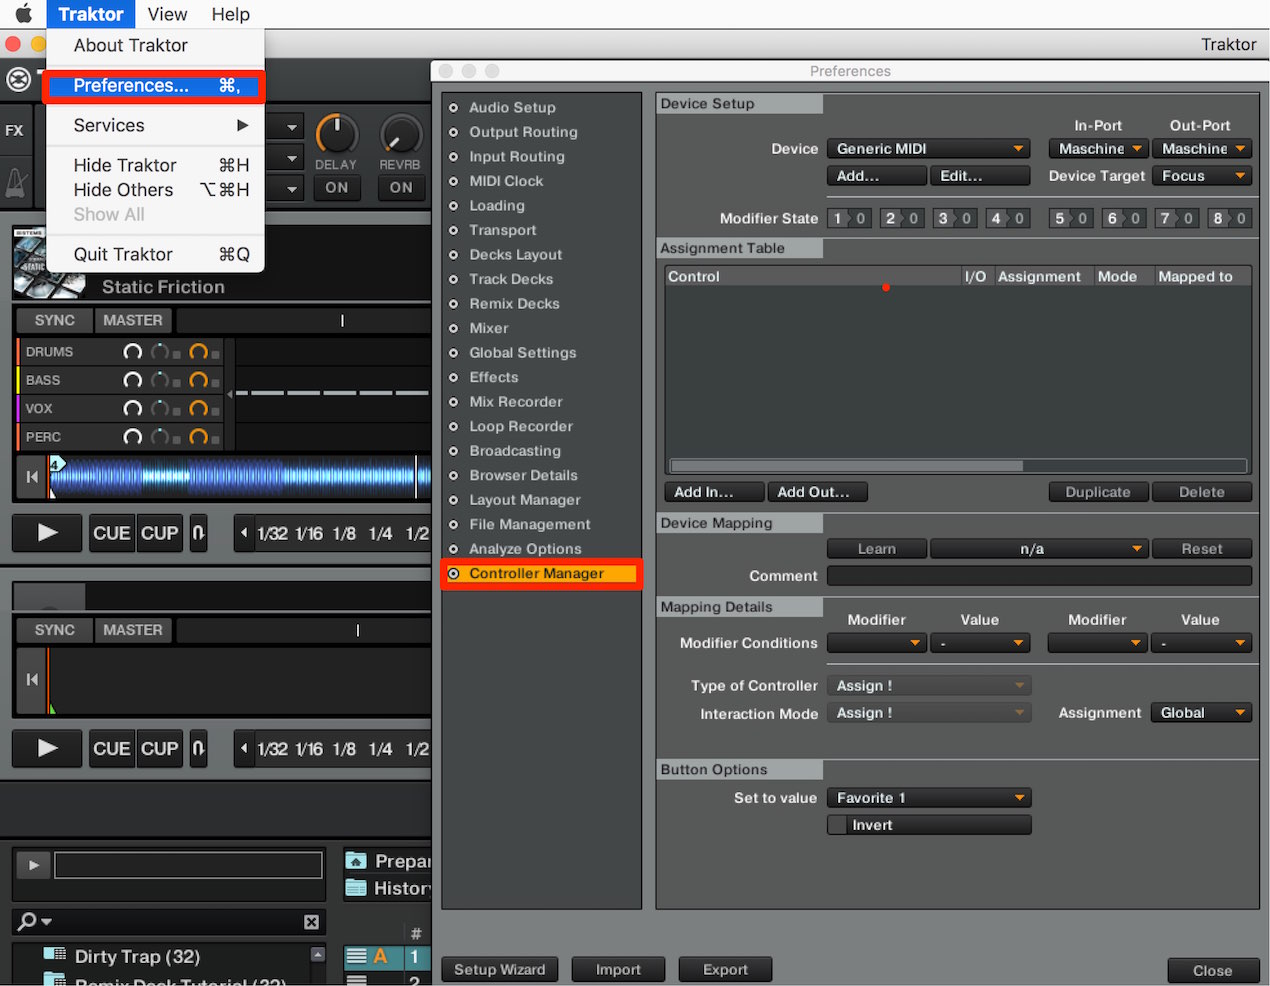
Task: Choose Preferences... from Traktor menu
Action: click(155, 86)
